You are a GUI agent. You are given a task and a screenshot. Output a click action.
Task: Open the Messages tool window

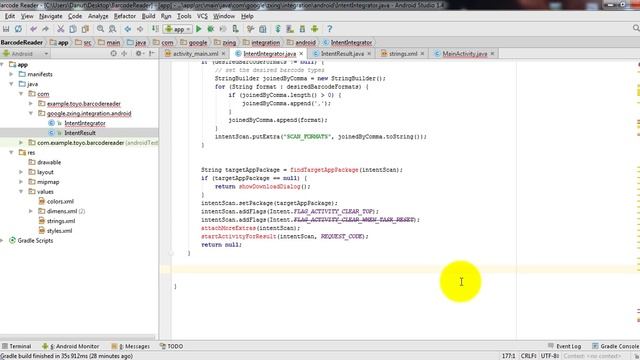[131, 346]
